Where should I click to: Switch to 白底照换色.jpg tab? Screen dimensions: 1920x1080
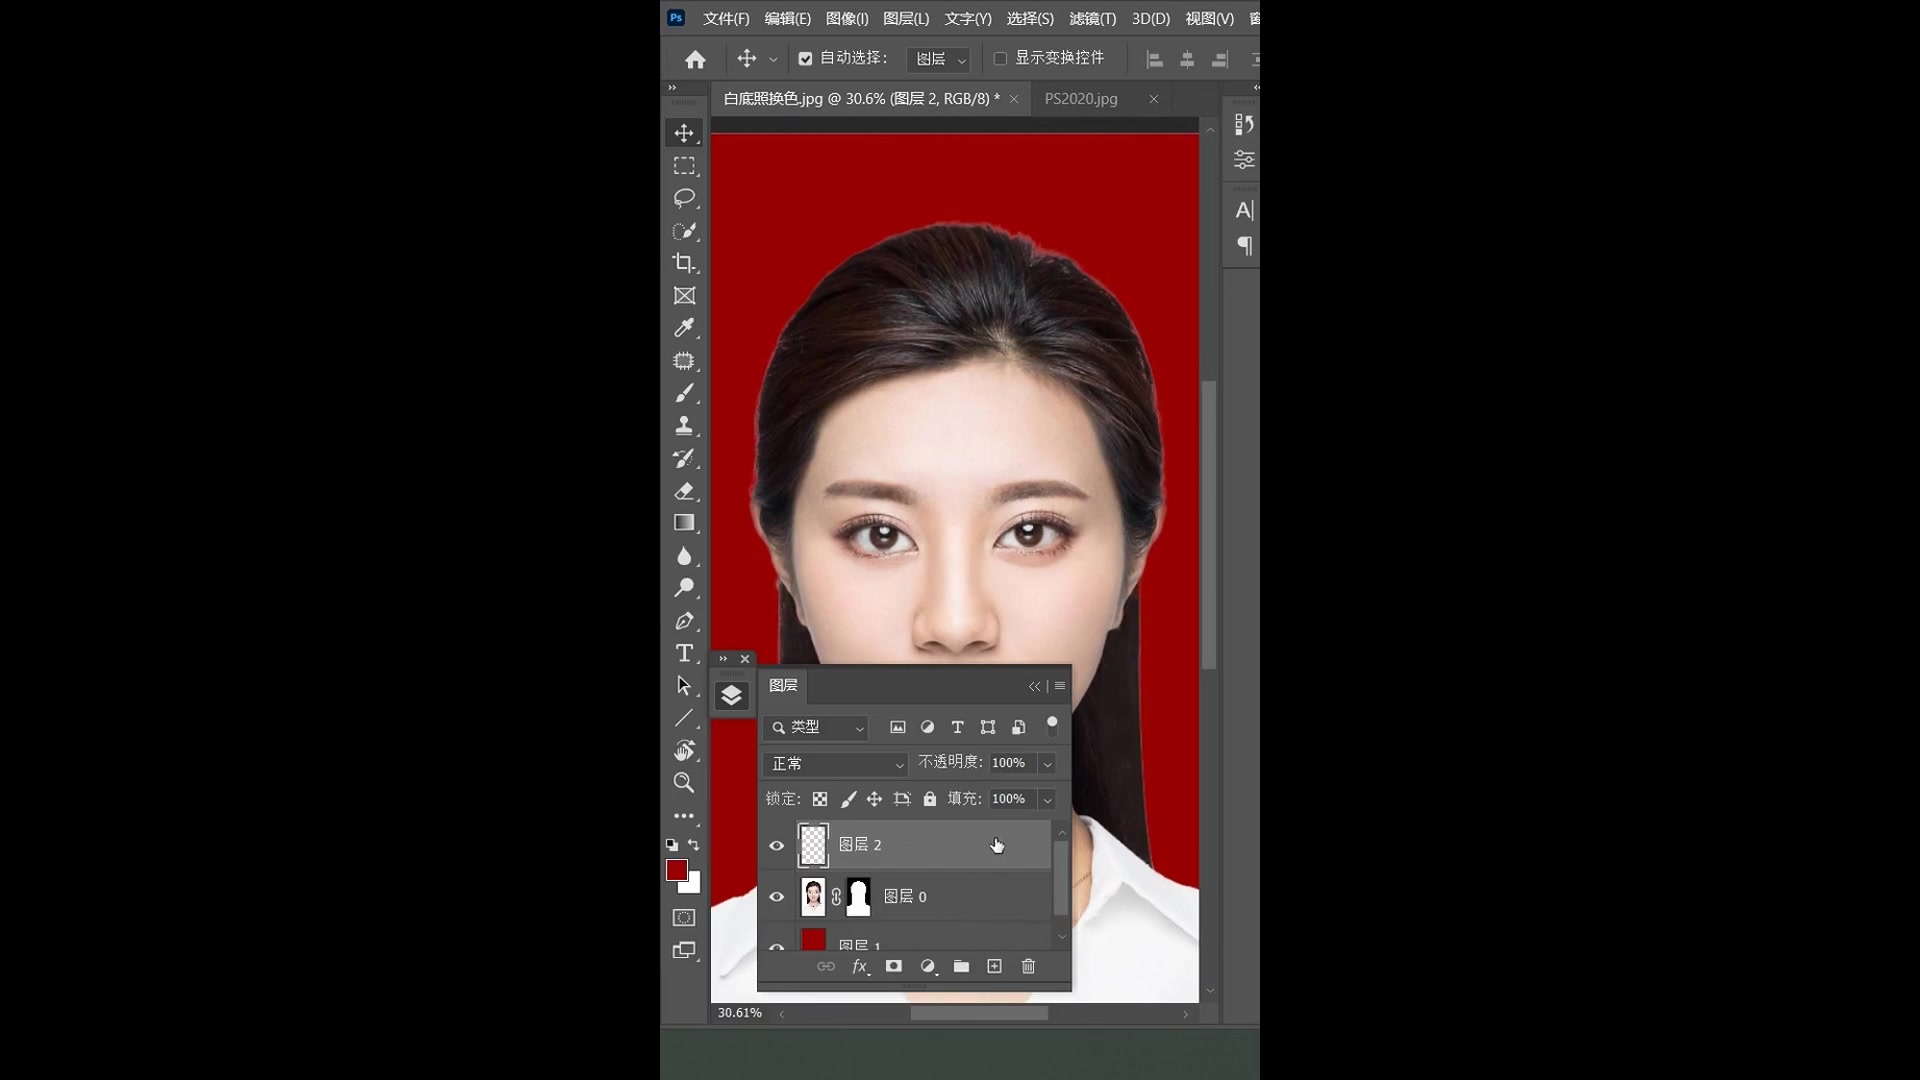(857, 99)
